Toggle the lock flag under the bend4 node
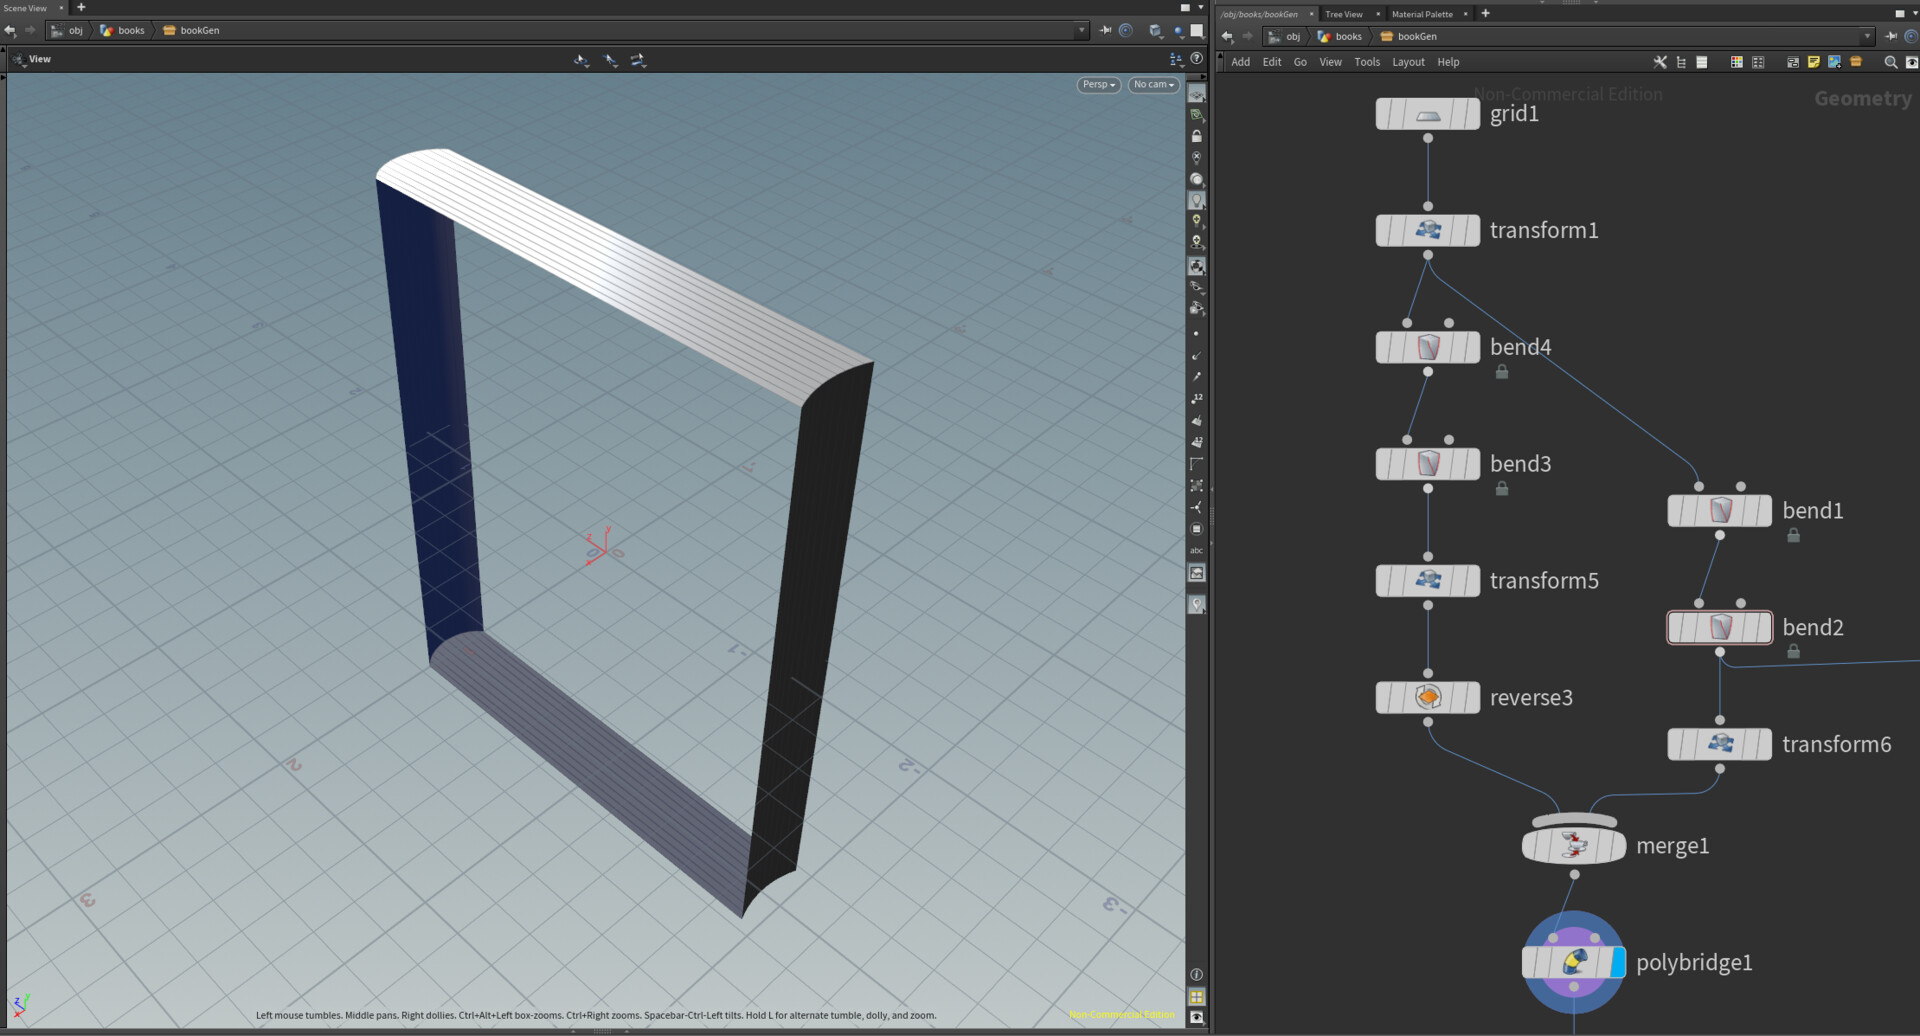The width and height of the screenshot is (1920, 1036). [x=1503, y=372]
